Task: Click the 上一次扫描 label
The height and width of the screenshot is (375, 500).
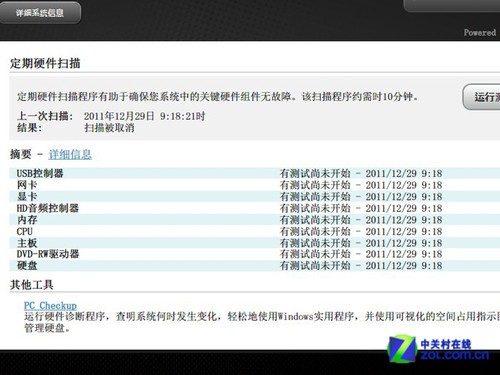Action: tap(45, 116)
